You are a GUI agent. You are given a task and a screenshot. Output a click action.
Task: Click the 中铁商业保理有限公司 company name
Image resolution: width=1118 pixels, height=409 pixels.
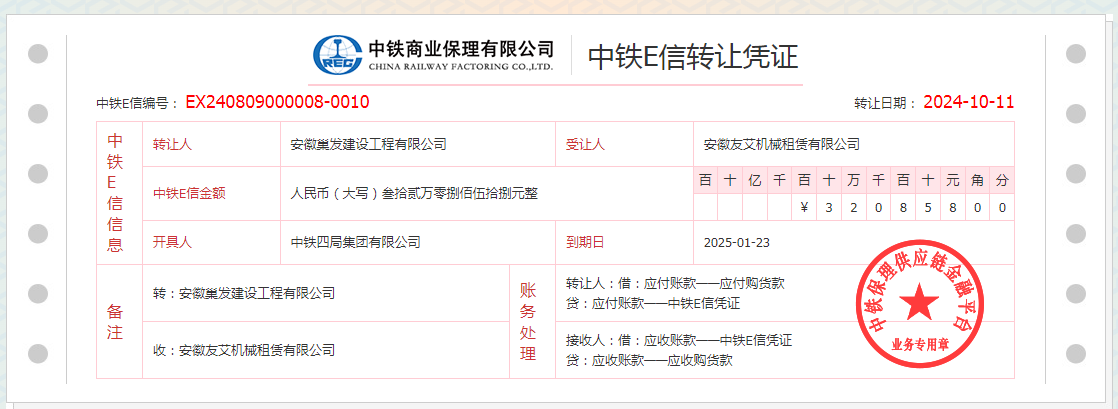(x=461, y=49)
